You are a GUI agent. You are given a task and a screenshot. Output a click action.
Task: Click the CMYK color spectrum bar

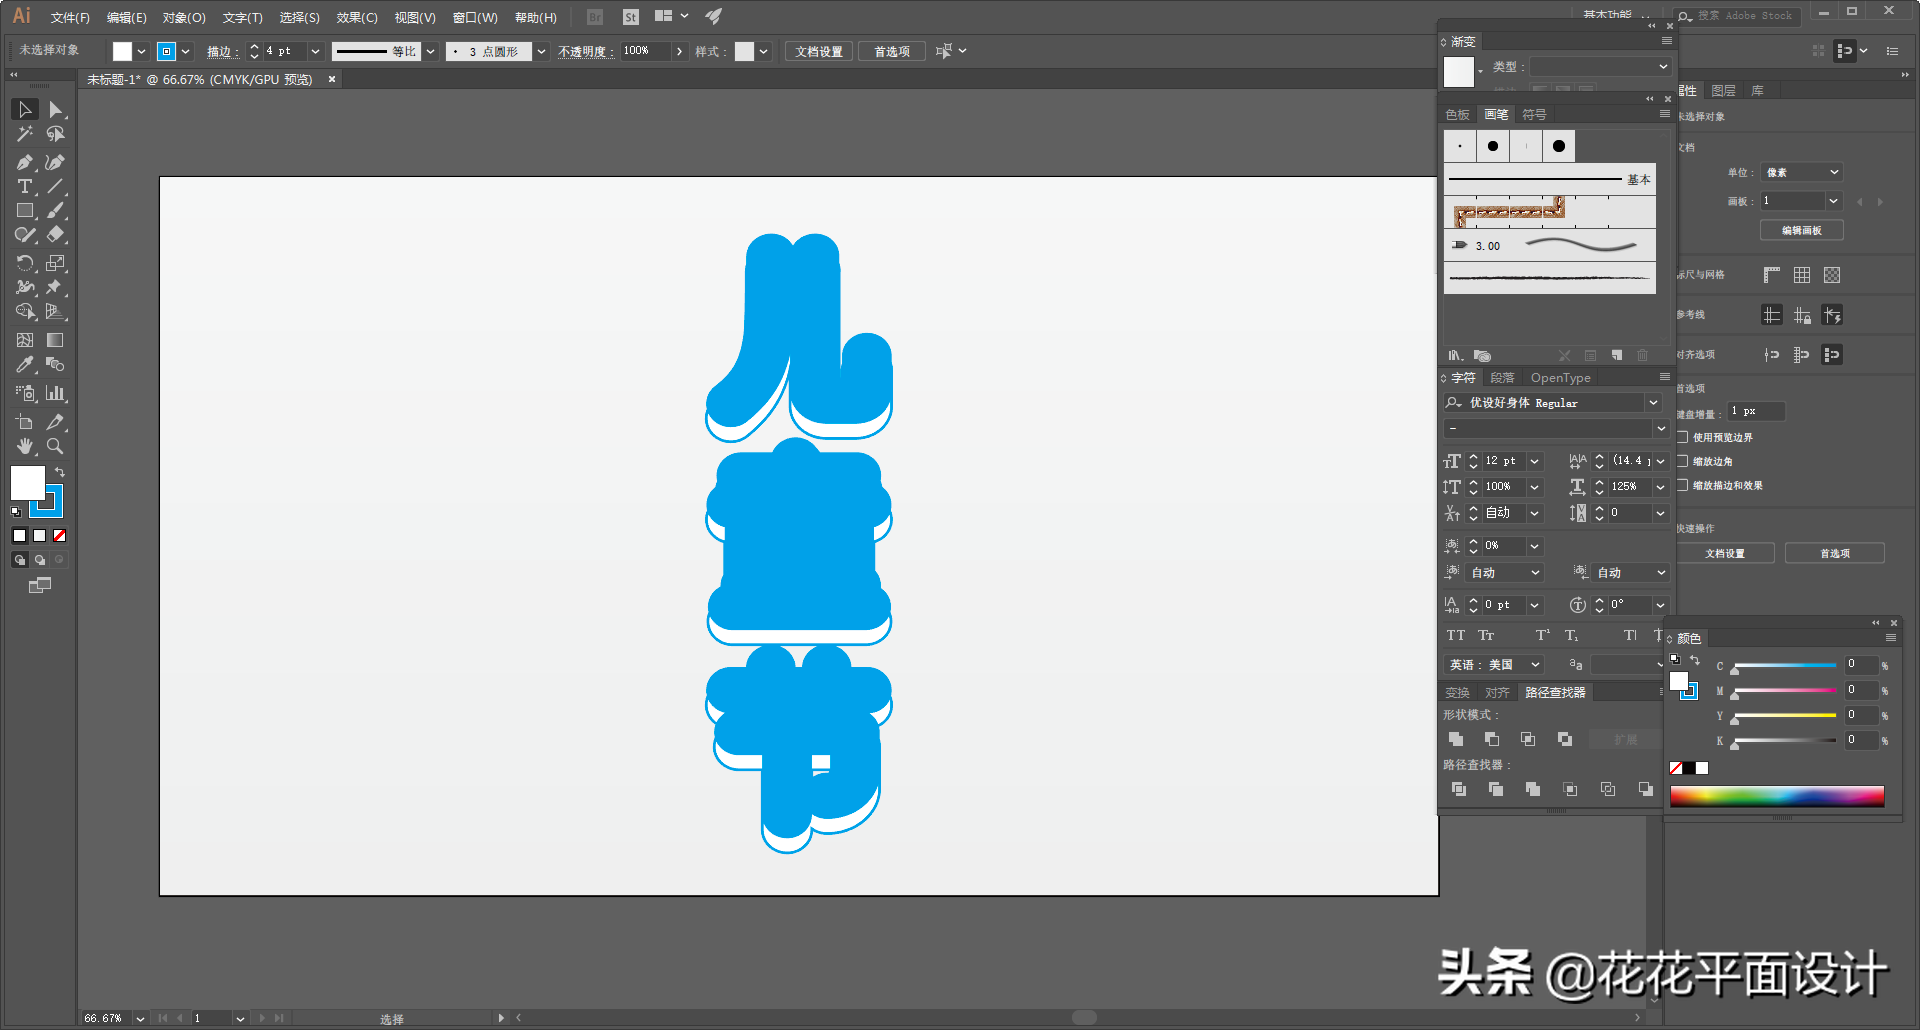(x=1776, y=796)
